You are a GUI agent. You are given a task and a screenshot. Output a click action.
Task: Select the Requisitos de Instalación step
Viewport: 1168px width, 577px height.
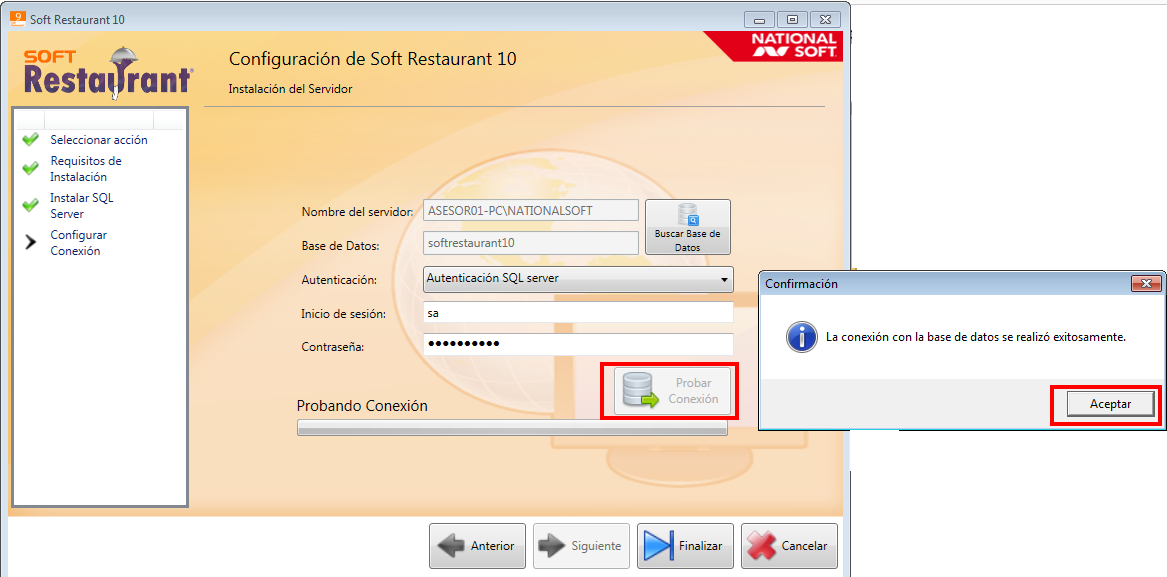pyautogui.click(x=86, y=169)
